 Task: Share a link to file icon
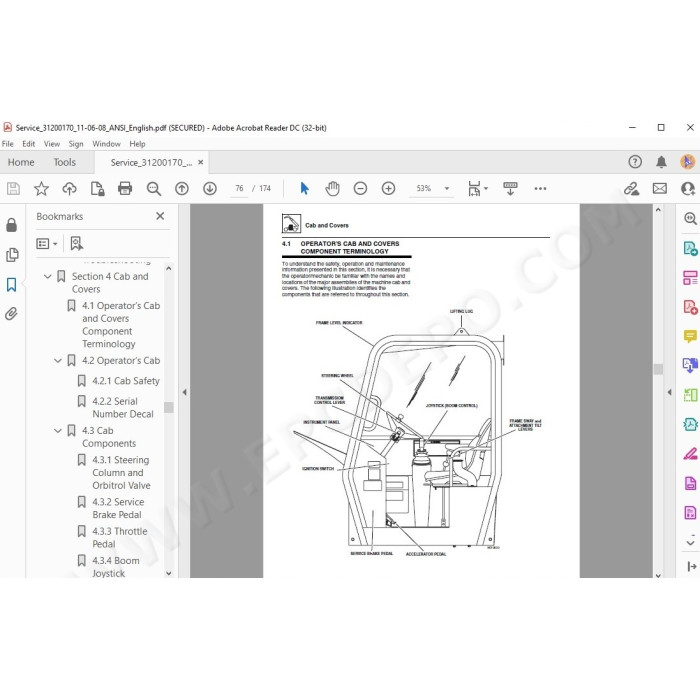(632, 188)
